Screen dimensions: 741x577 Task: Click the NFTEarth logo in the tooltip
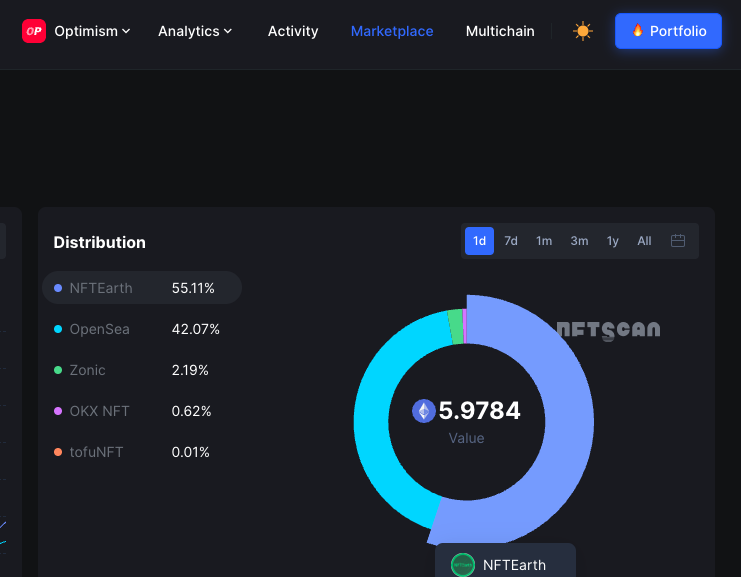(463, 565)
